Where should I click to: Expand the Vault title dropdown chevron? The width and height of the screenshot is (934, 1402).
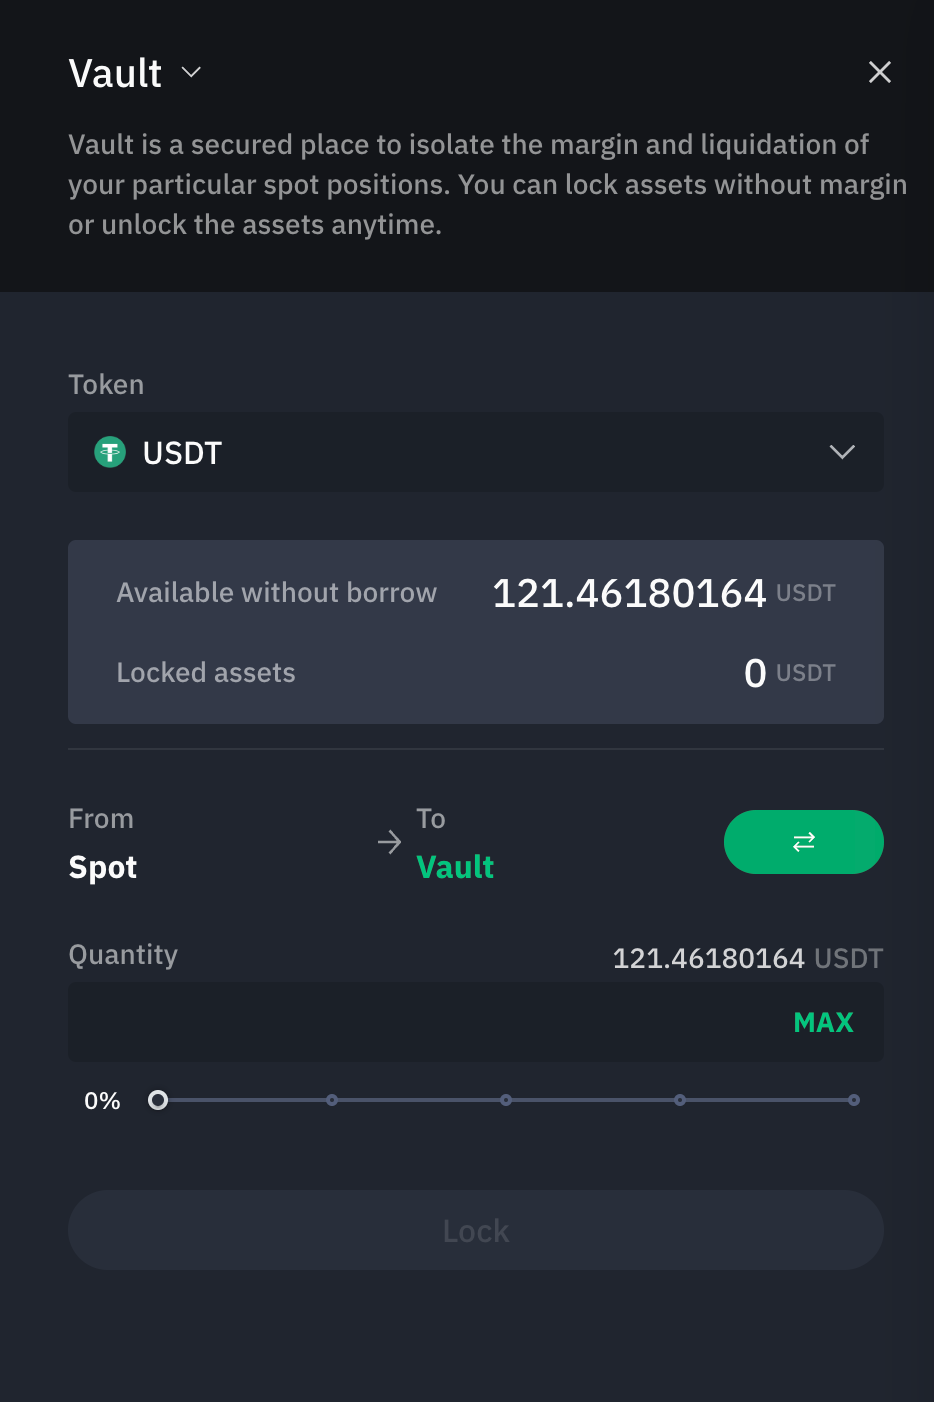191,72
